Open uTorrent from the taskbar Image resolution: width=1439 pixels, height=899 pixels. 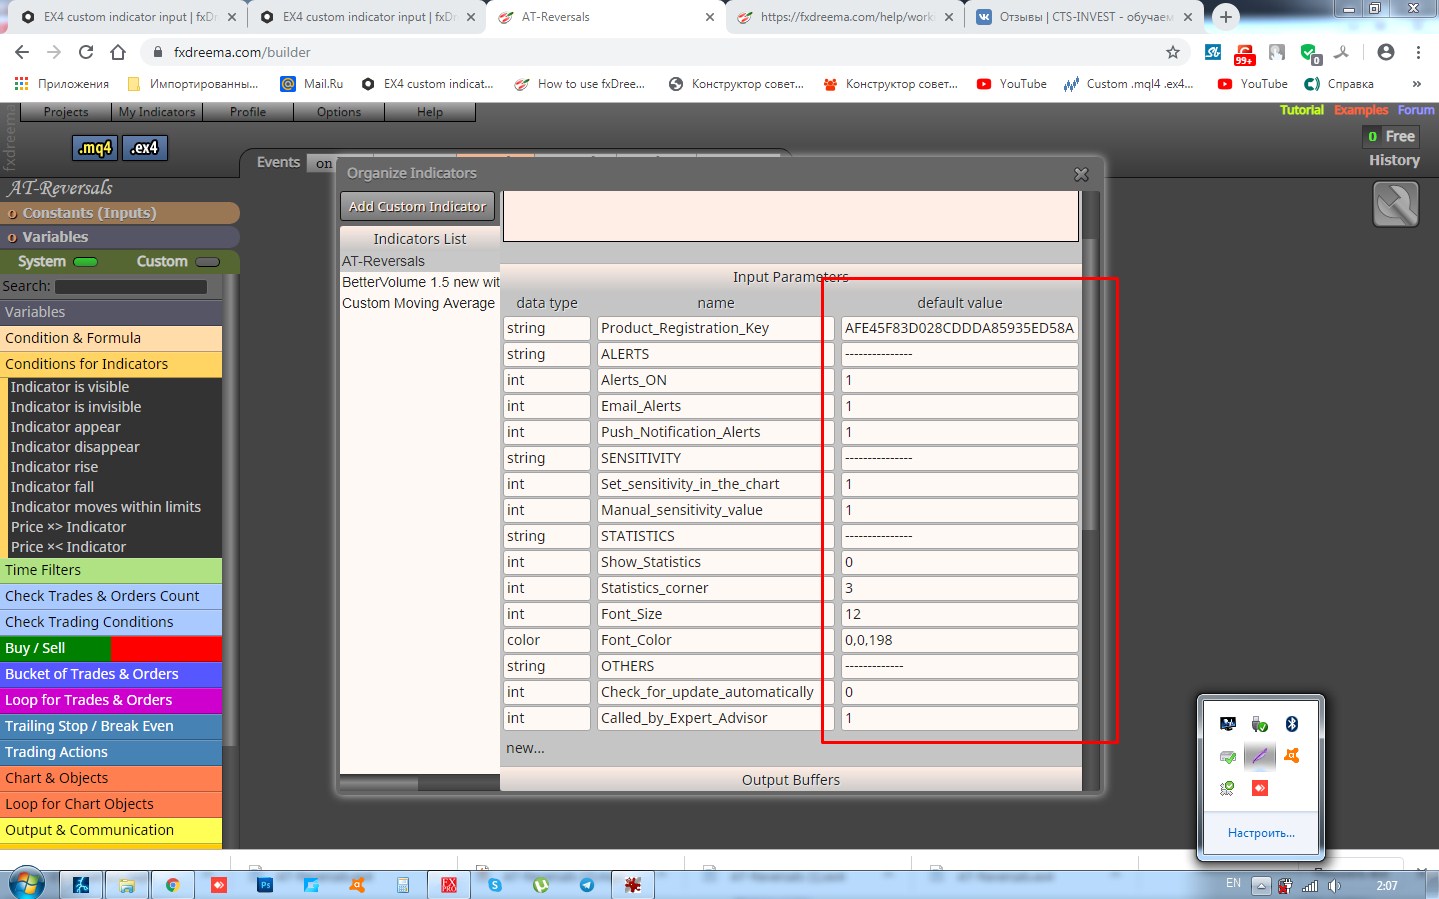coord(541,884)
